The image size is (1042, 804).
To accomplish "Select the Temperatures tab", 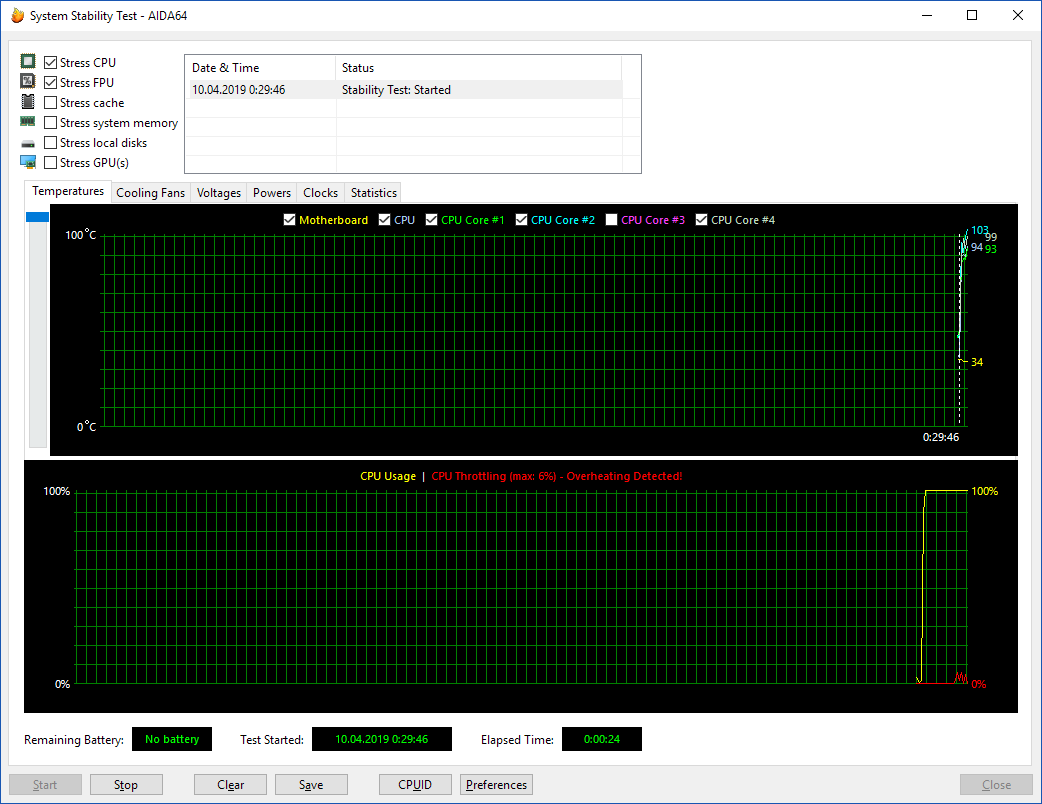I will pos(68,191).
